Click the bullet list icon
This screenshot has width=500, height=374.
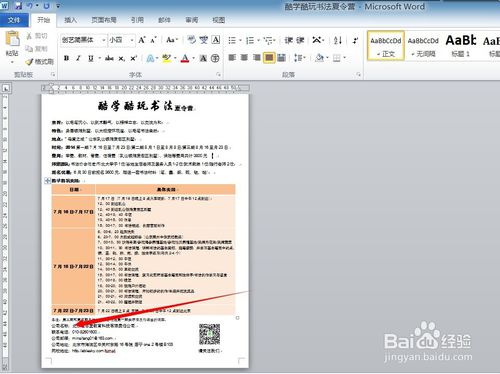[232, 40]
